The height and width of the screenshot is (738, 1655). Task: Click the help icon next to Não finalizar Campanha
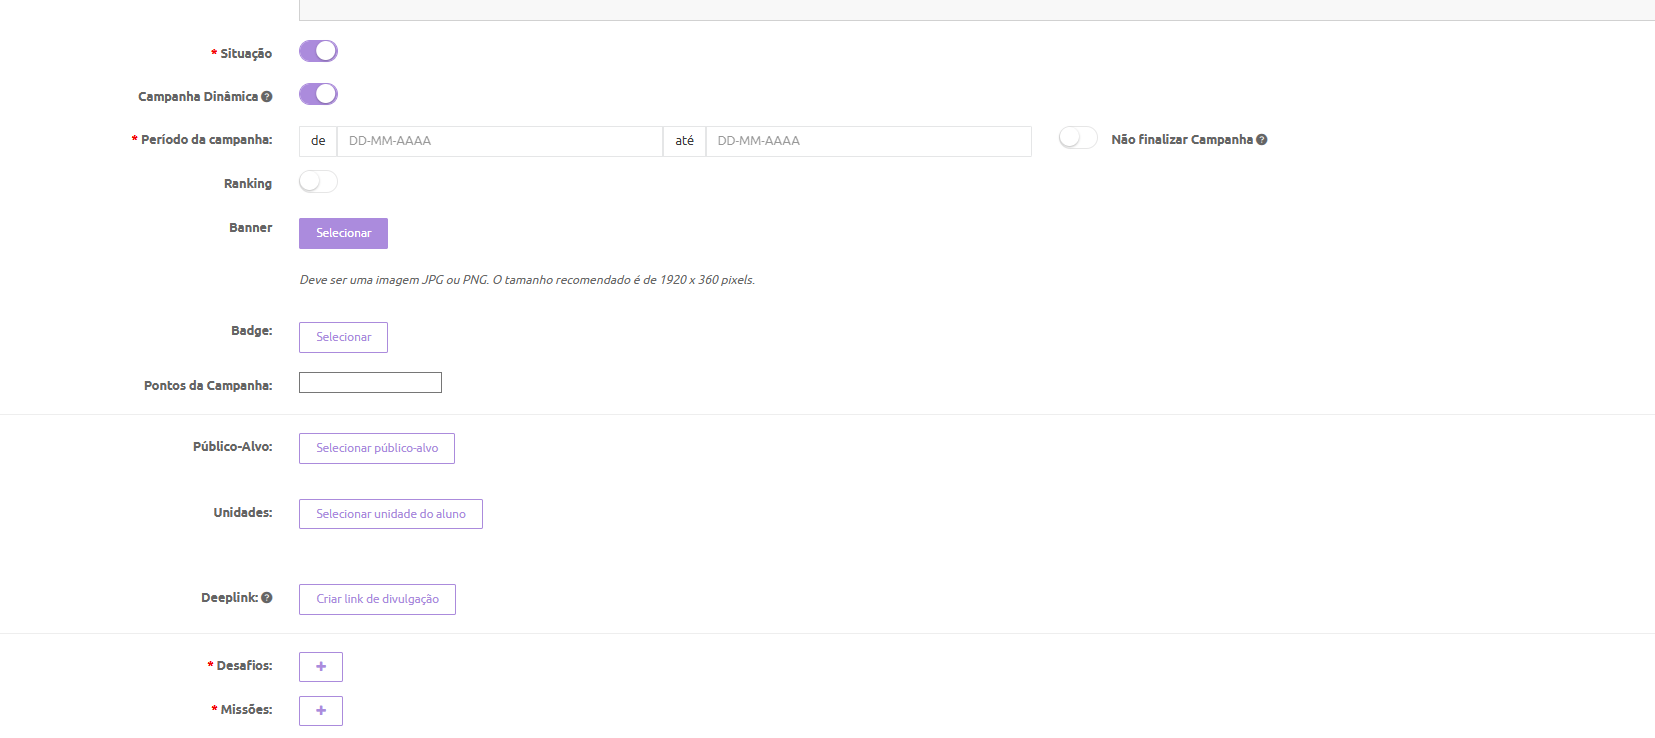click(1262, 140)
